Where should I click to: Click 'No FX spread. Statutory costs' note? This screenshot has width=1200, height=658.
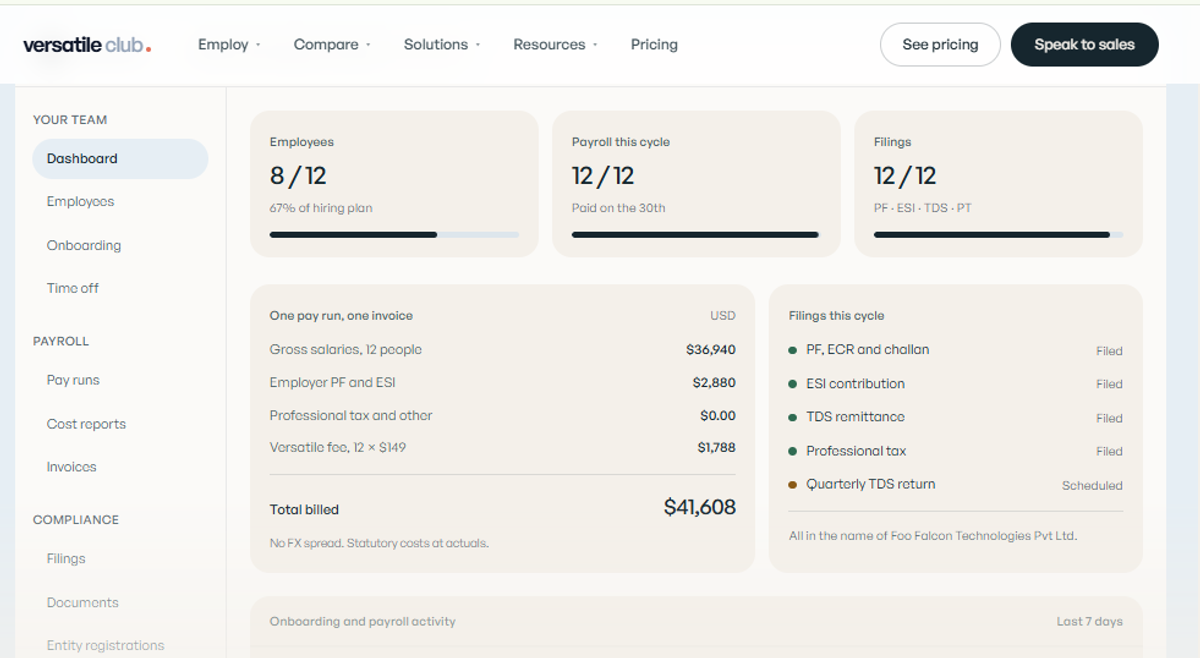pyautogui.click(x=379, y=544)
